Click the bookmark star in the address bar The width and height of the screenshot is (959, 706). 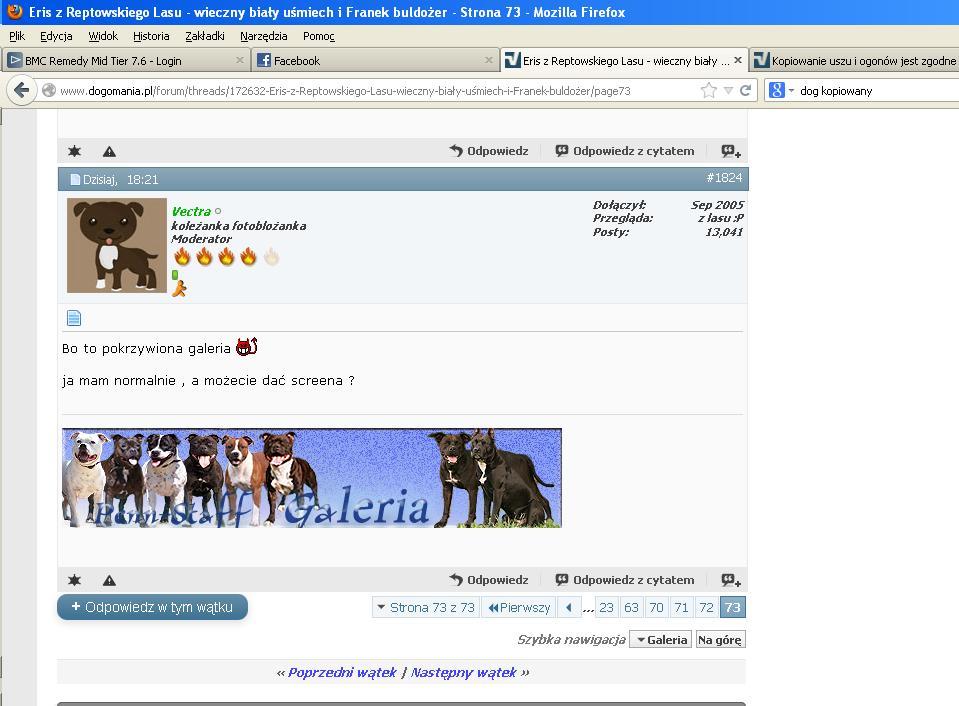709,90
